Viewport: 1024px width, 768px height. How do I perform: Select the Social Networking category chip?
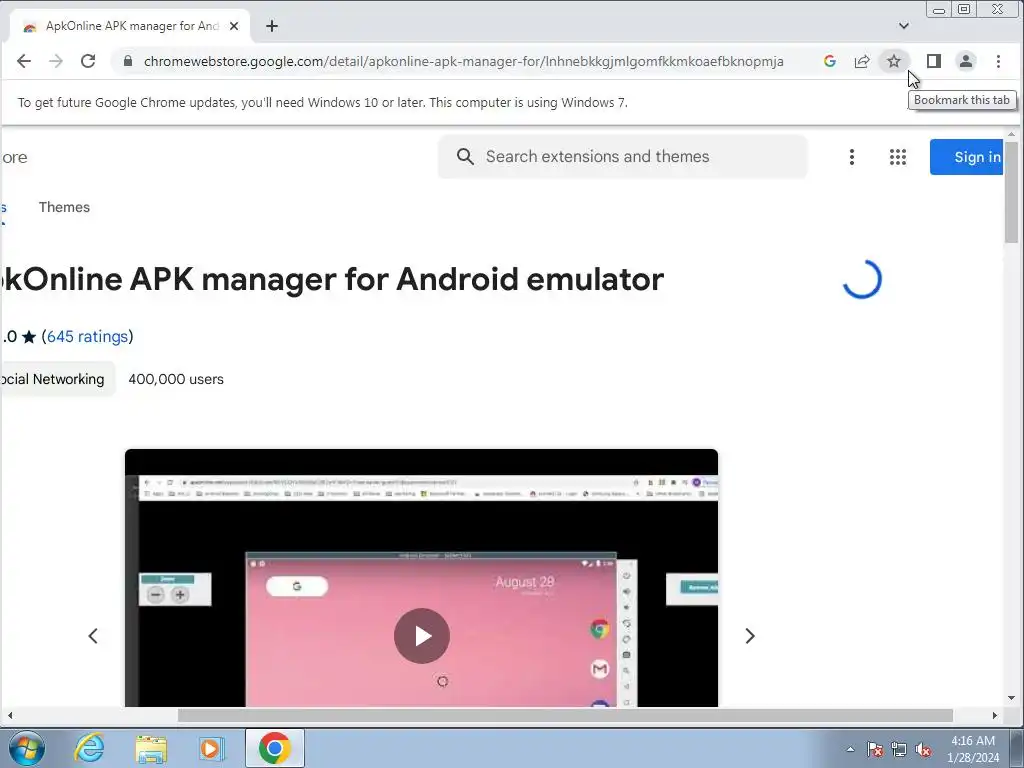pos(57,379)
